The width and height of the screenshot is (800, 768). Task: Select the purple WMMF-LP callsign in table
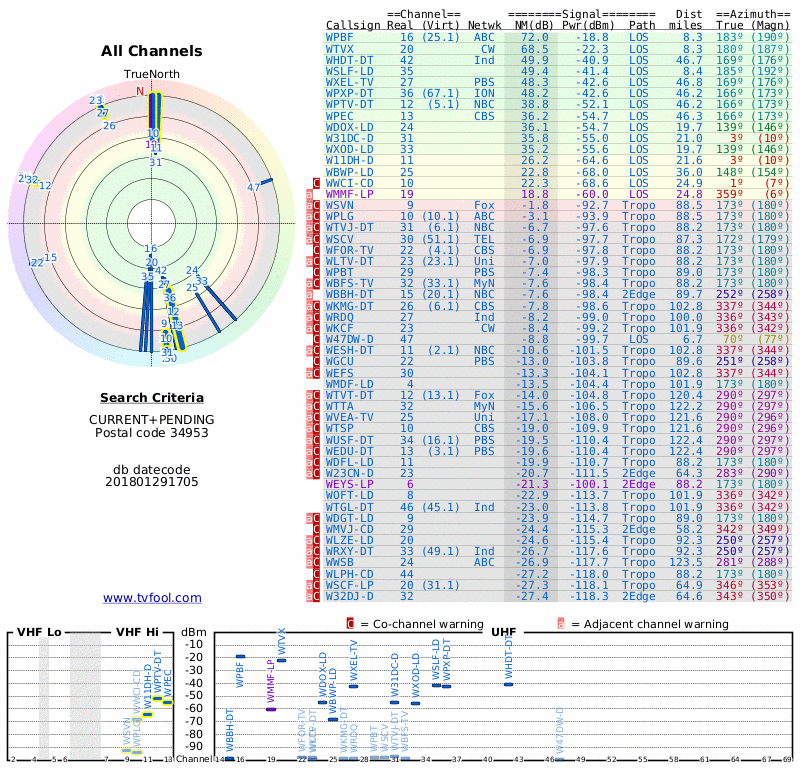pos(349,194)
